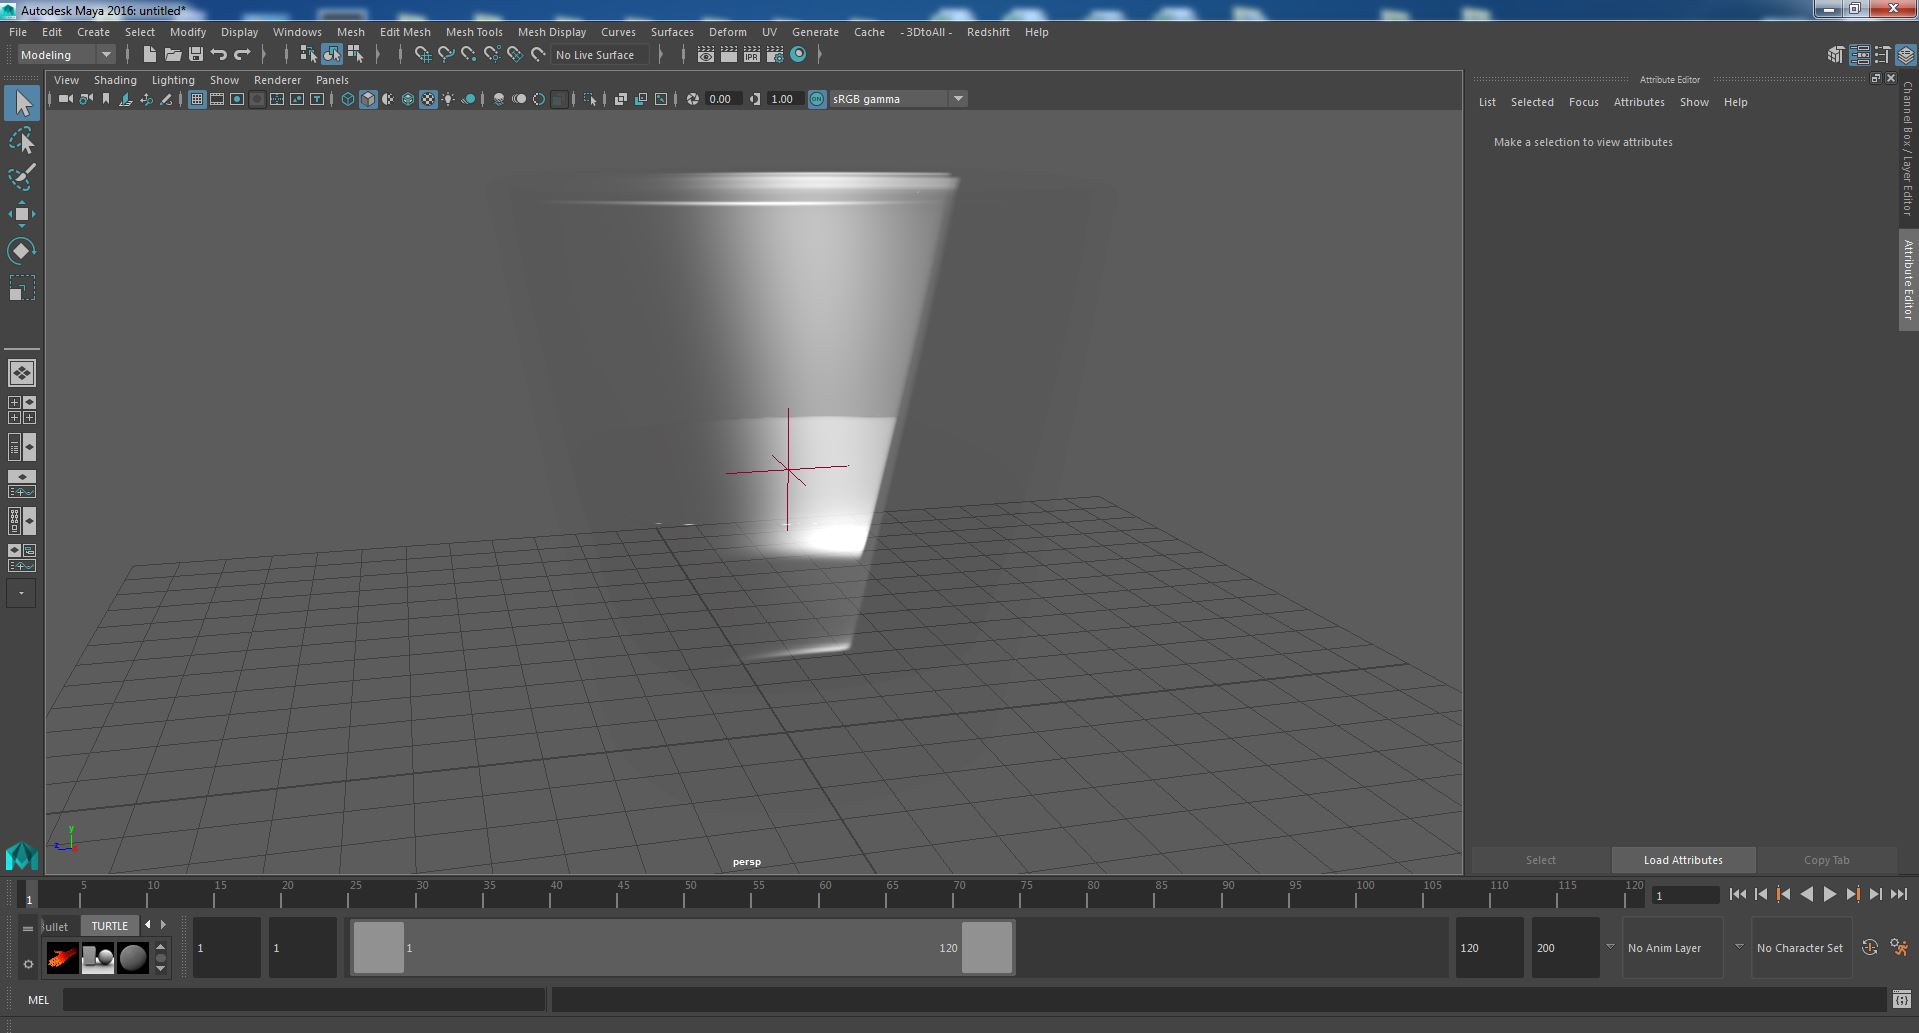Select the TURTLE shelf tab
Image resolution: width=1919 pixels, height=1033 pixels.
point(110,926)
